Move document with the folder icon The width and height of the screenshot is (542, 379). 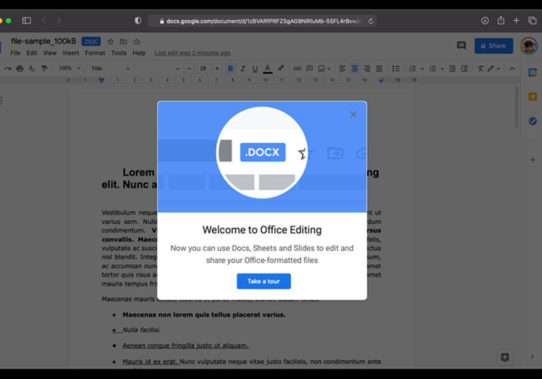point(123,42)
